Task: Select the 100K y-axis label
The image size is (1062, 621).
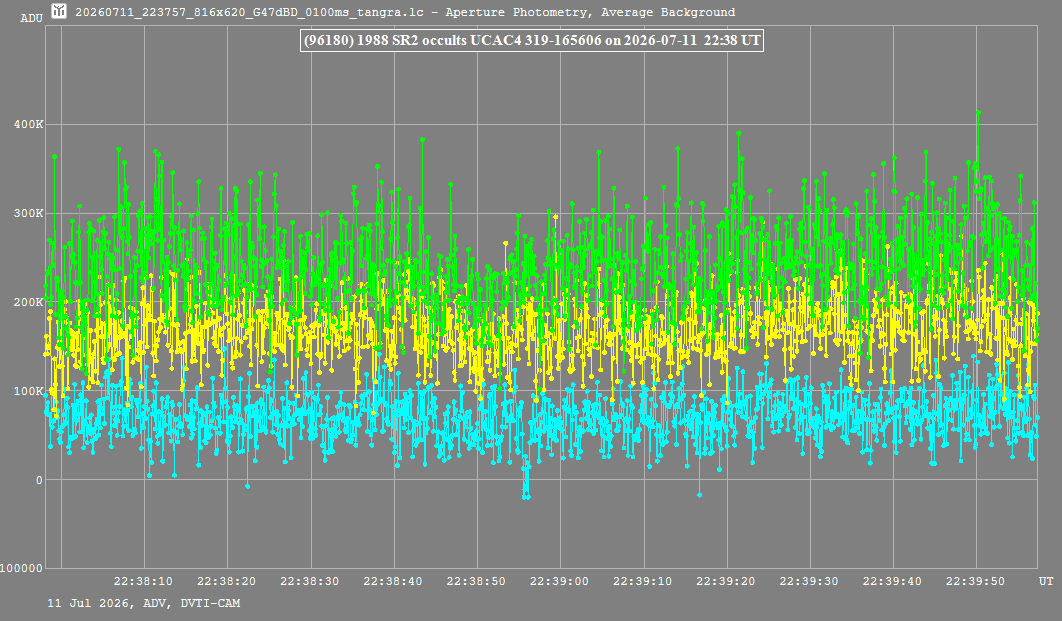Action: (28, 391)
